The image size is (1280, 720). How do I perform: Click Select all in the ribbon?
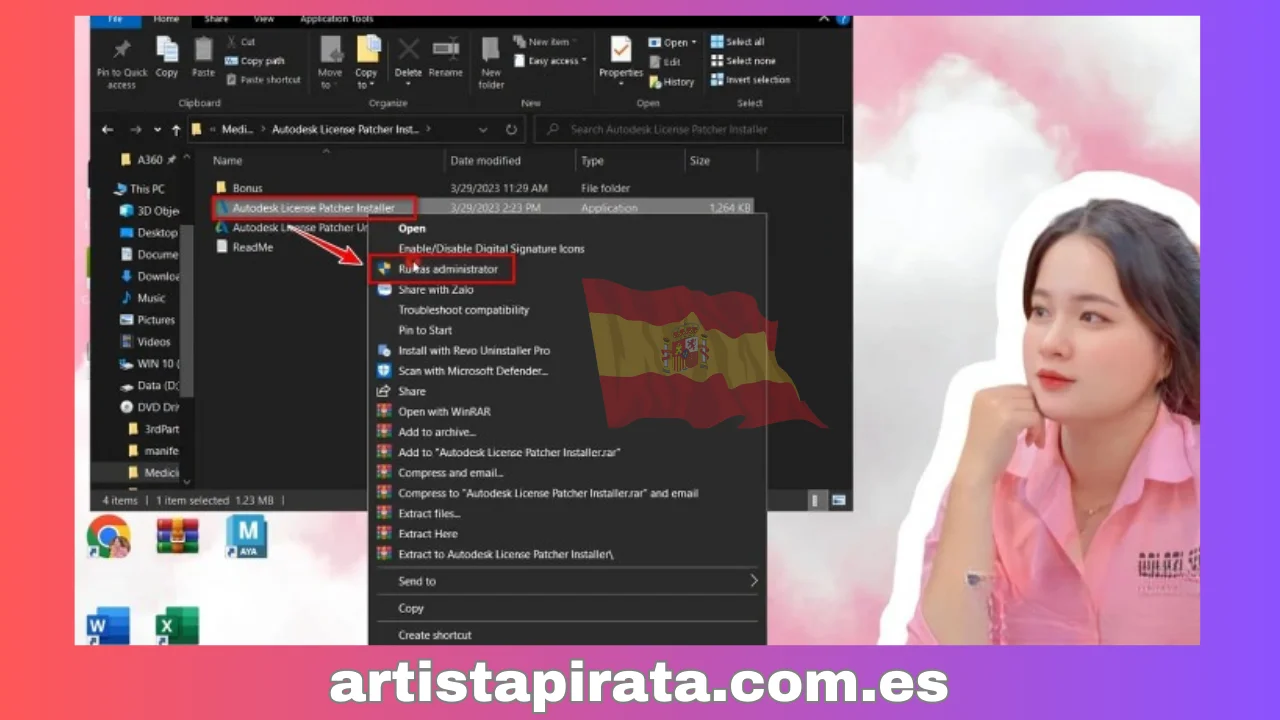click(738, 42)
